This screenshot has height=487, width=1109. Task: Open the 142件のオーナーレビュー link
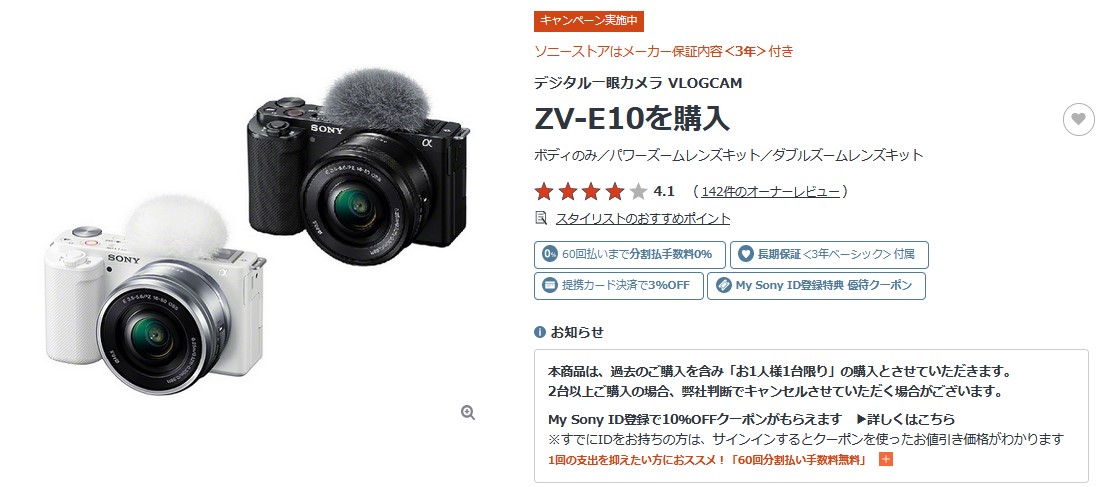pyautogui.click(x=770, y=192)
